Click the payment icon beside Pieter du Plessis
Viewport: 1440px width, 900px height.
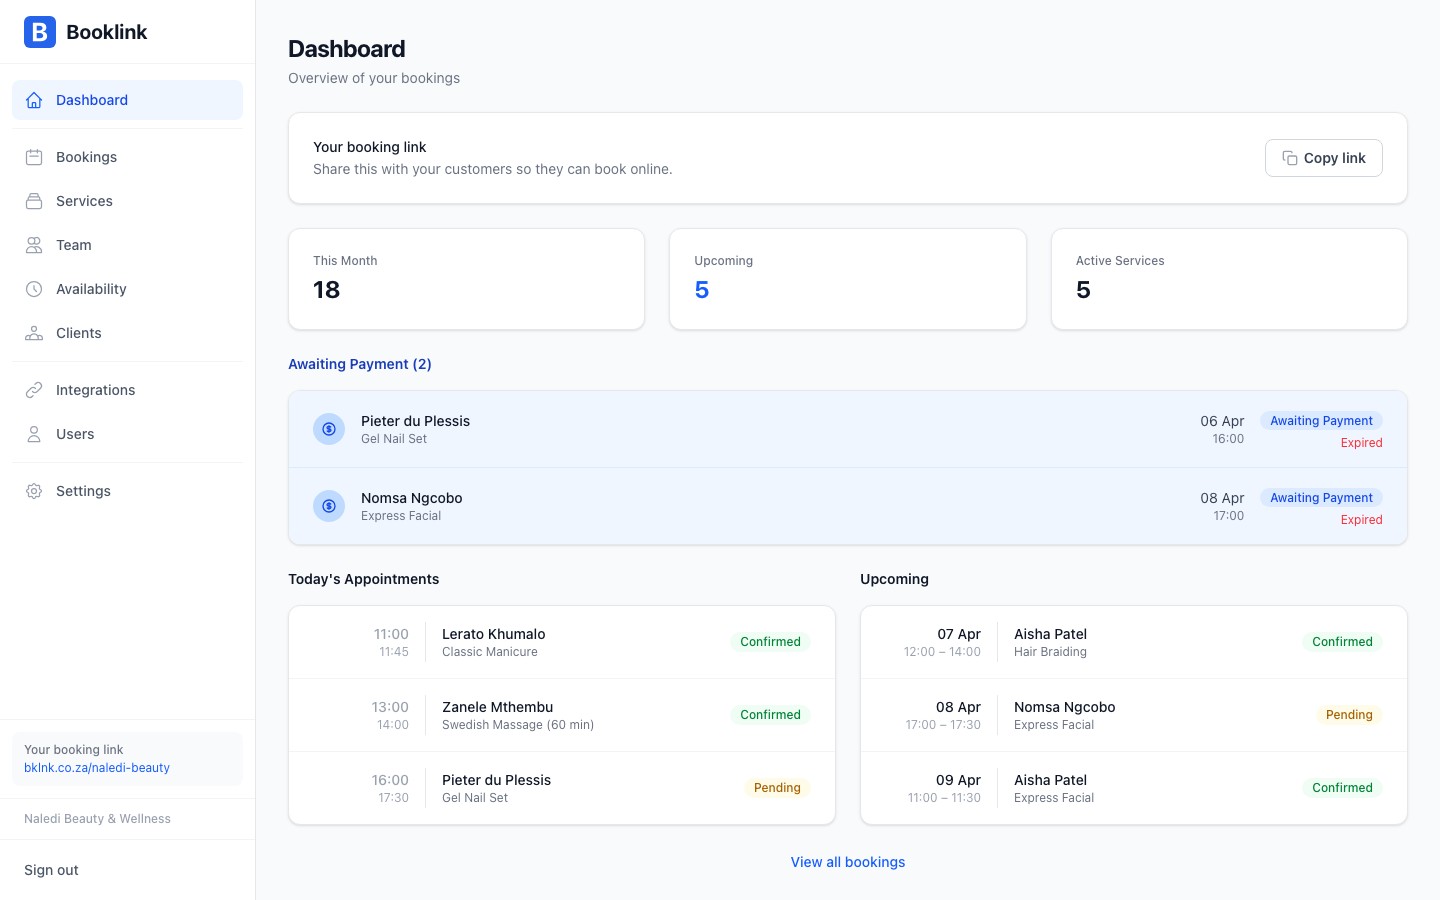pos(329,429)
